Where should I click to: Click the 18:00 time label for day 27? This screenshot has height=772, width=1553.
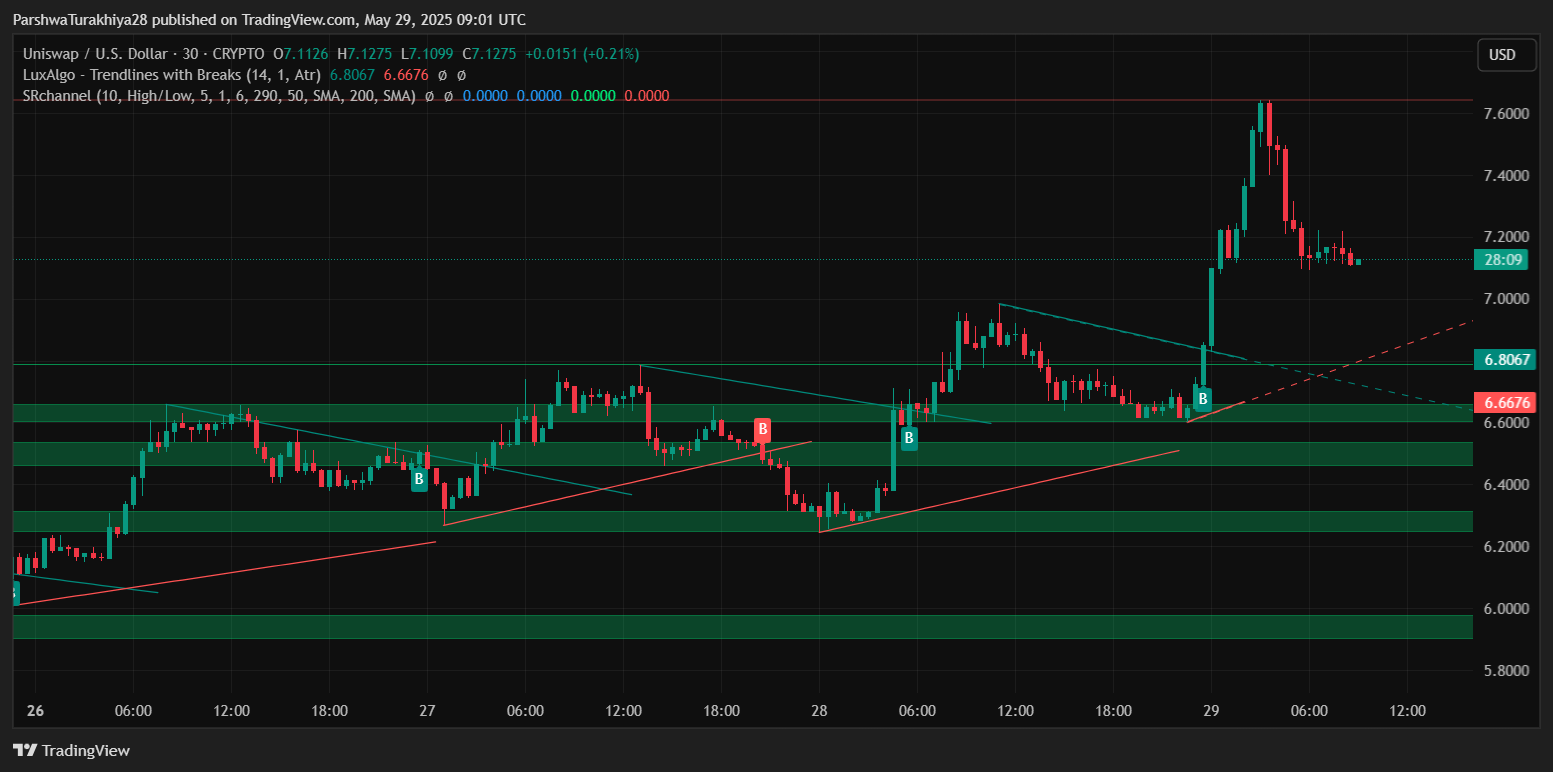coord(722,711)
